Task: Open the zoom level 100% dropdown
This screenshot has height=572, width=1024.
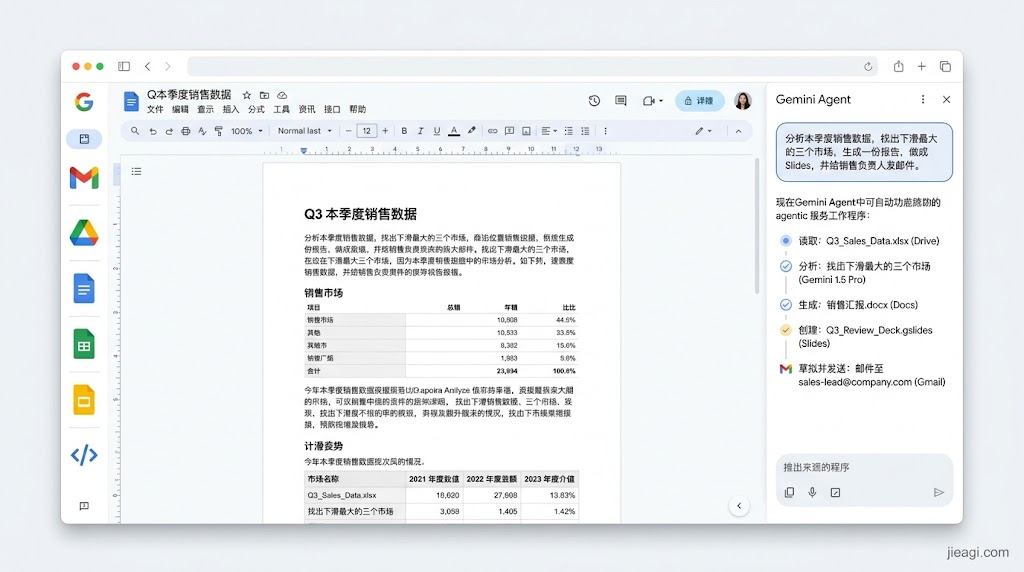Action: [x=246, y=131]
